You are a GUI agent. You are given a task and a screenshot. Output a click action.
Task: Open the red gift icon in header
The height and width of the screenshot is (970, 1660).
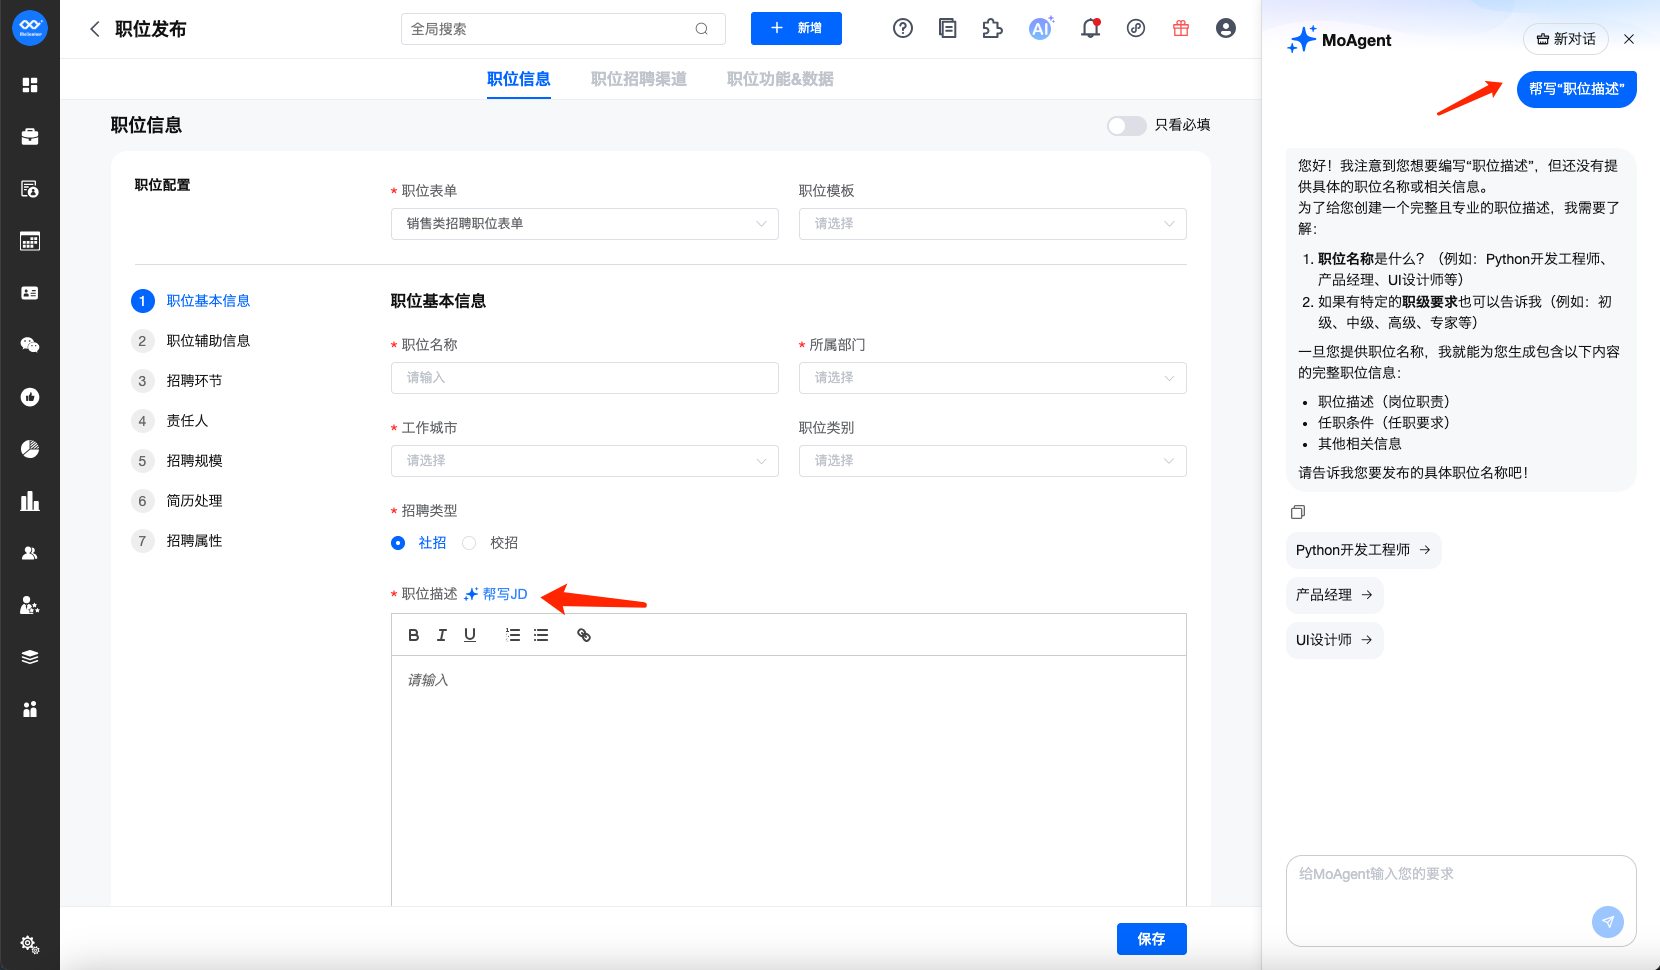tap(1181, 29)
